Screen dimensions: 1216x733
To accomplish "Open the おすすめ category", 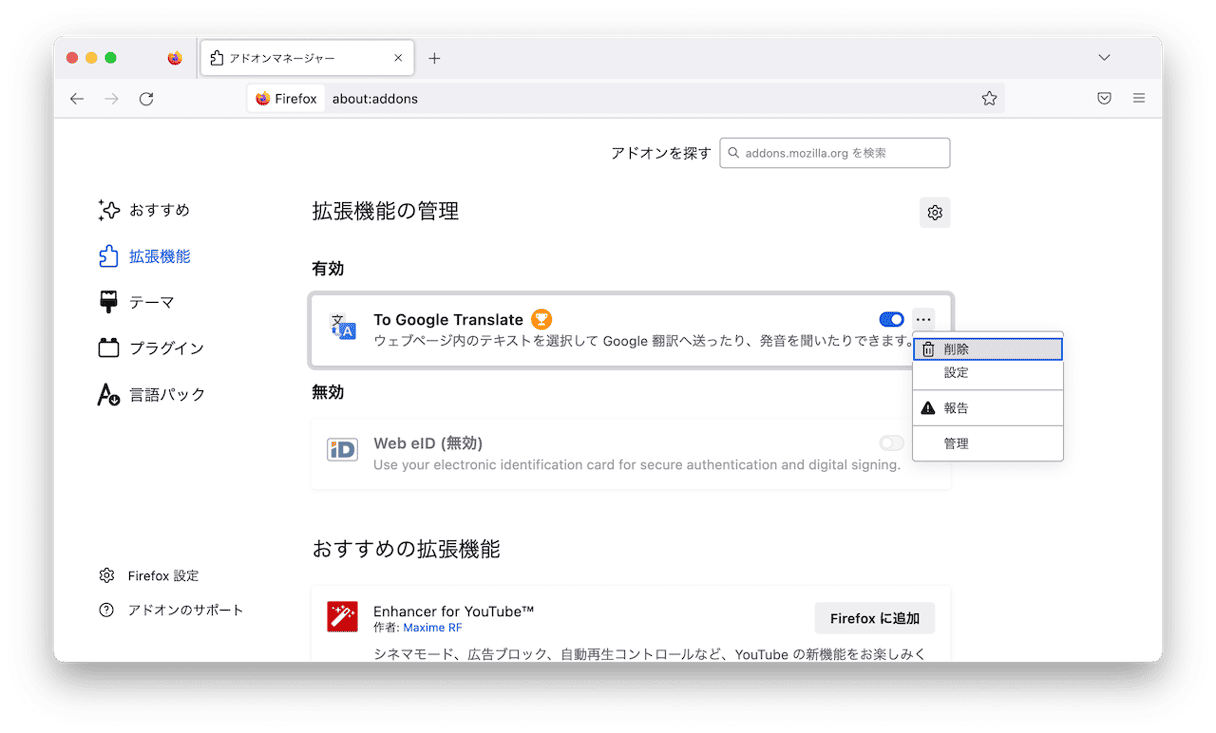I will (x=144, y=210).
